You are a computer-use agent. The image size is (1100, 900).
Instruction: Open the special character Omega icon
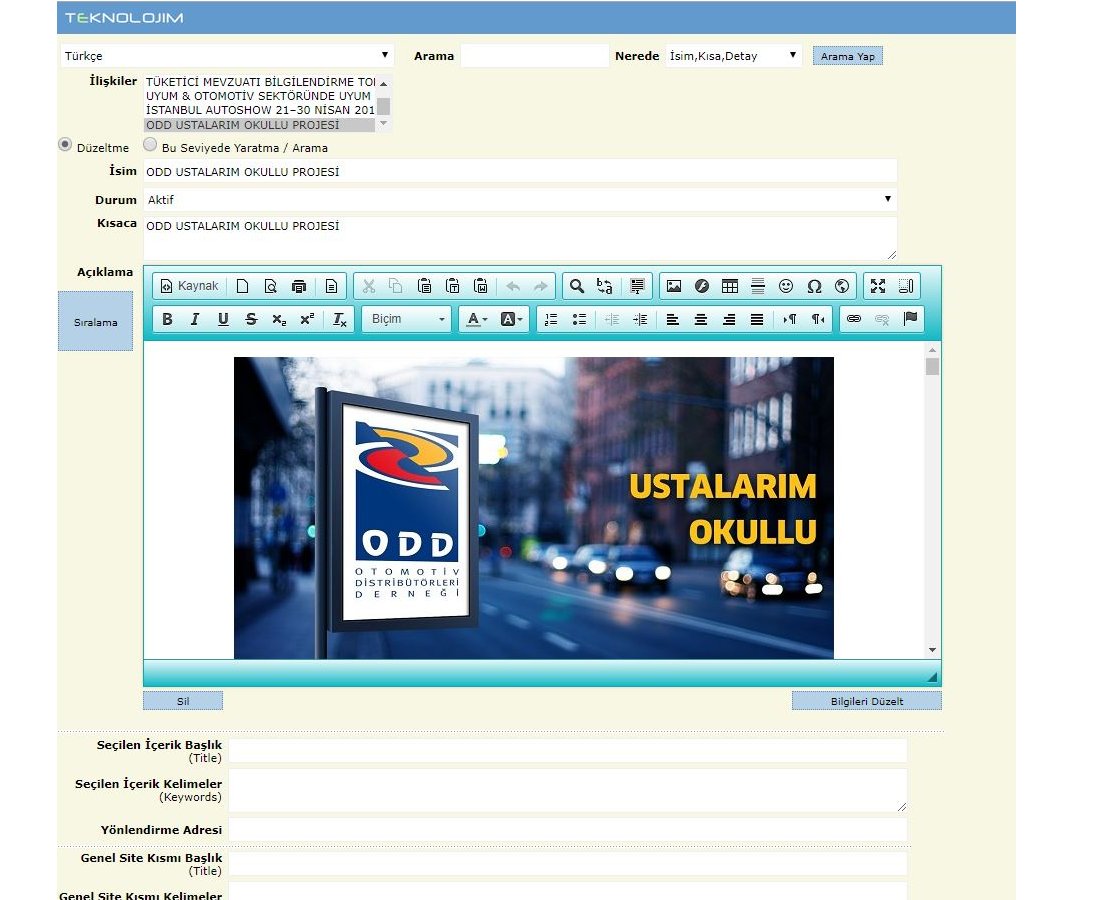pyautogui.click(x=814, y=286)
